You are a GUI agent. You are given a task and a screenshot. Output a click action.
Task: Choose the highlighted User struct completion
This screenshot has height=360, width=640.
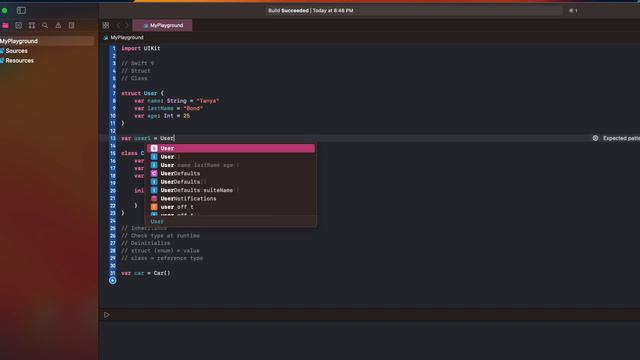click(x=231, y=148)
